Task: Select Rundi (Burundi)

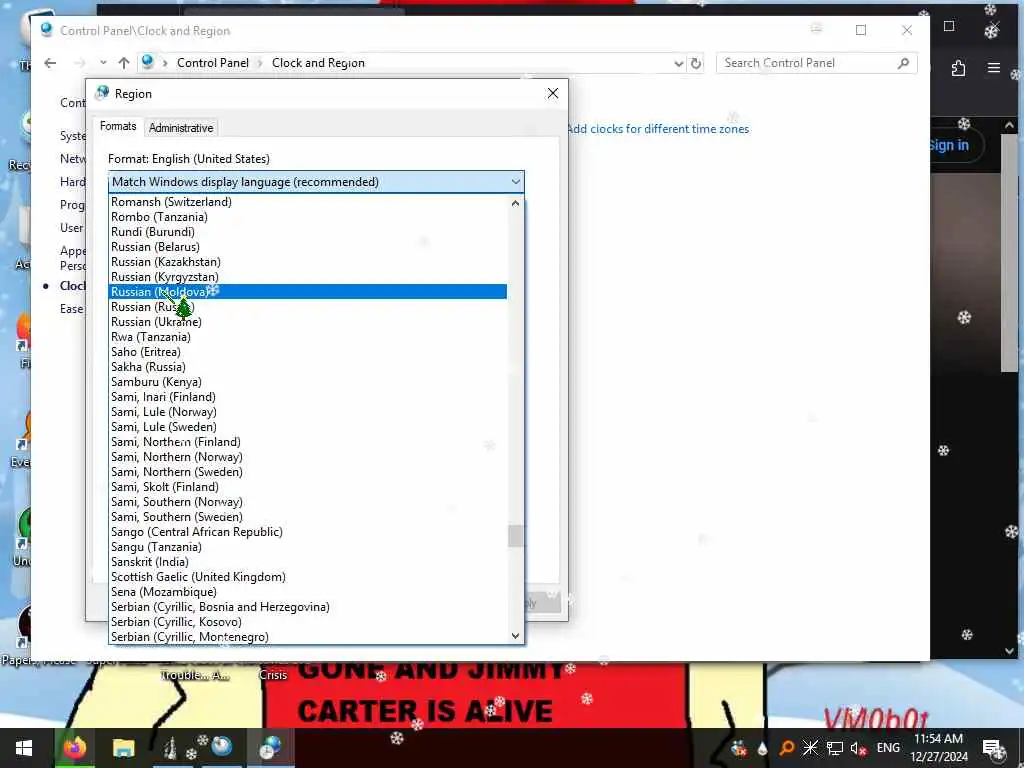Action: click(x=308, y=232)
